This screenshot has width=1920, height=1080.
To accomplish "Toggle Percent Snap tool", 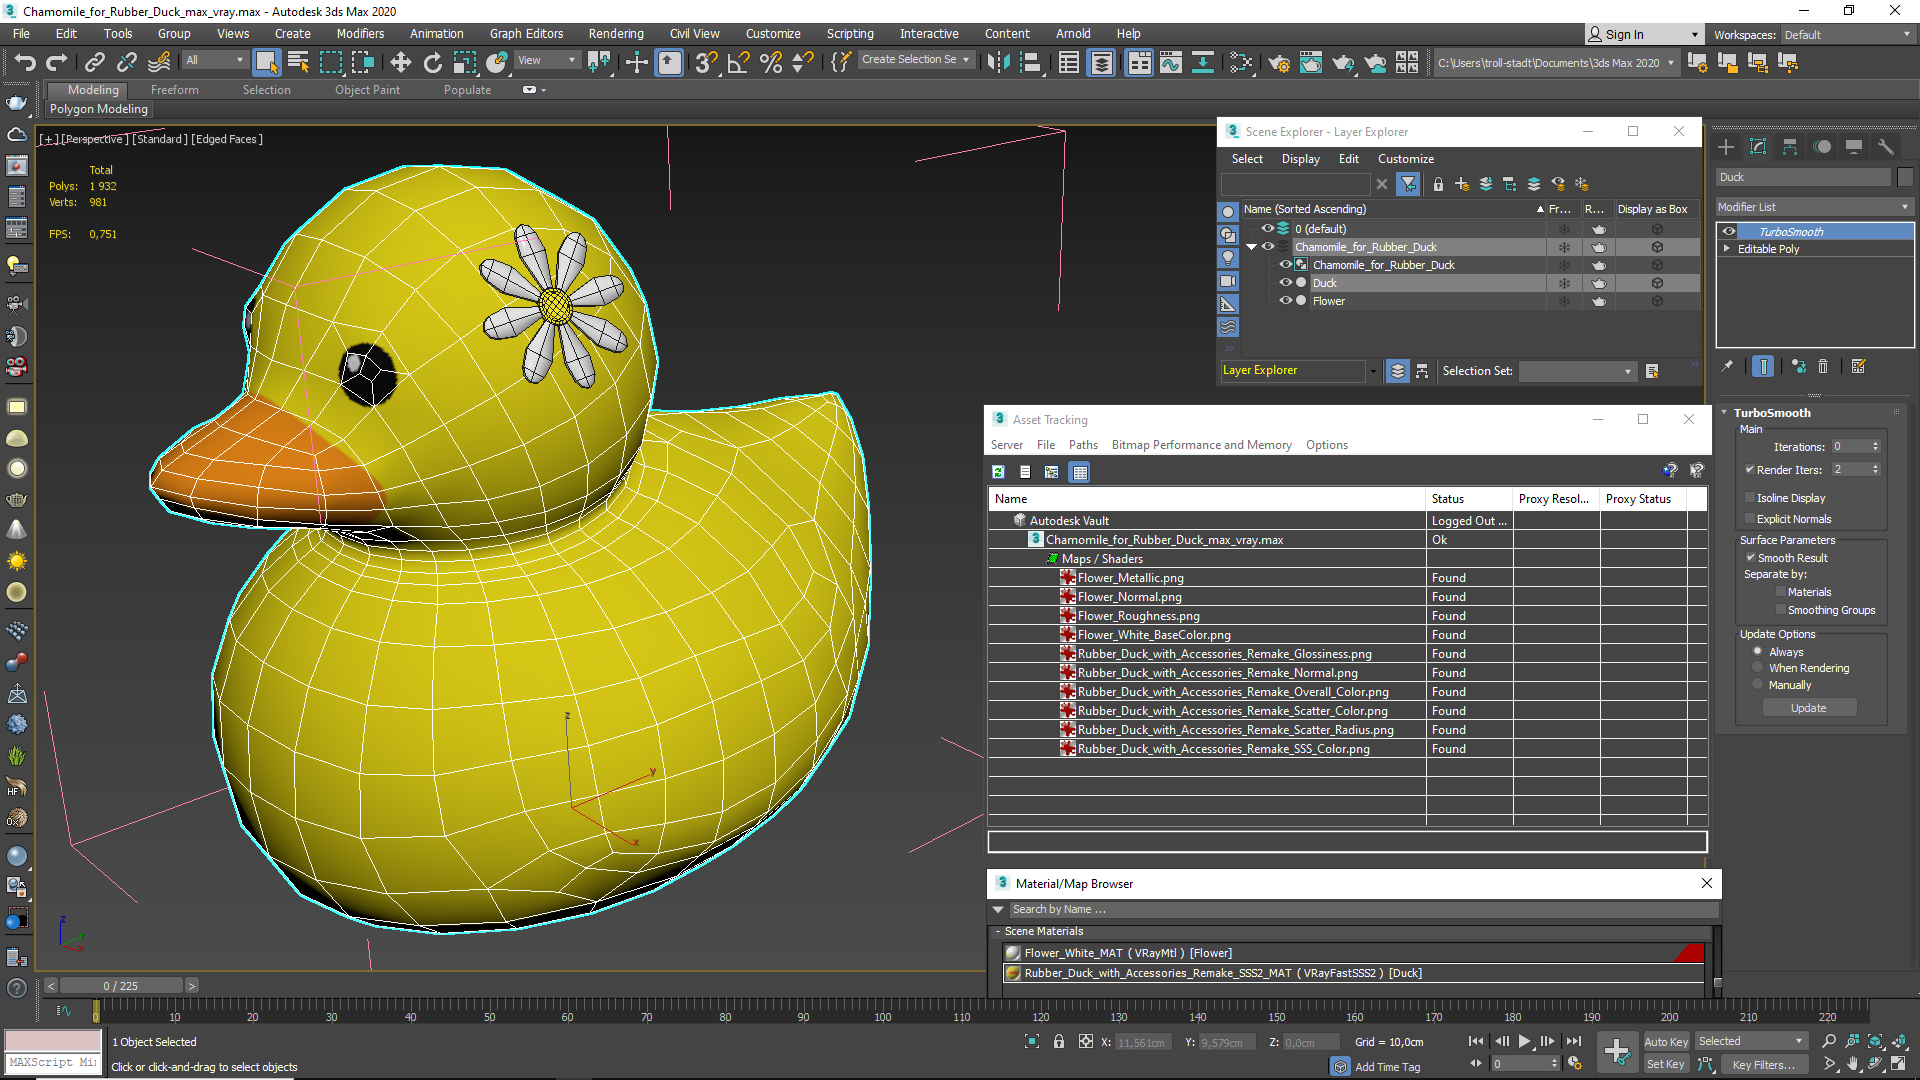I will coord(770,62).
